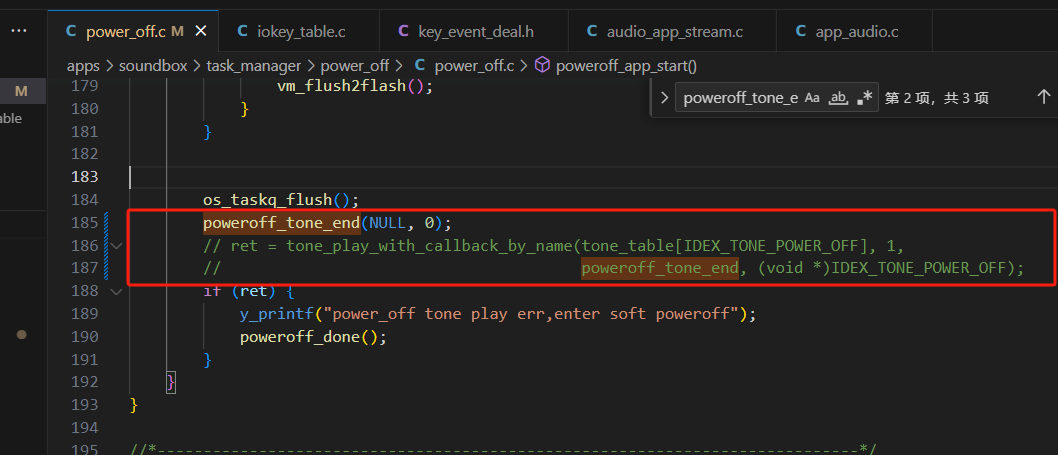Switch to the audio_app_stream.c tab

tap(672, 31)
